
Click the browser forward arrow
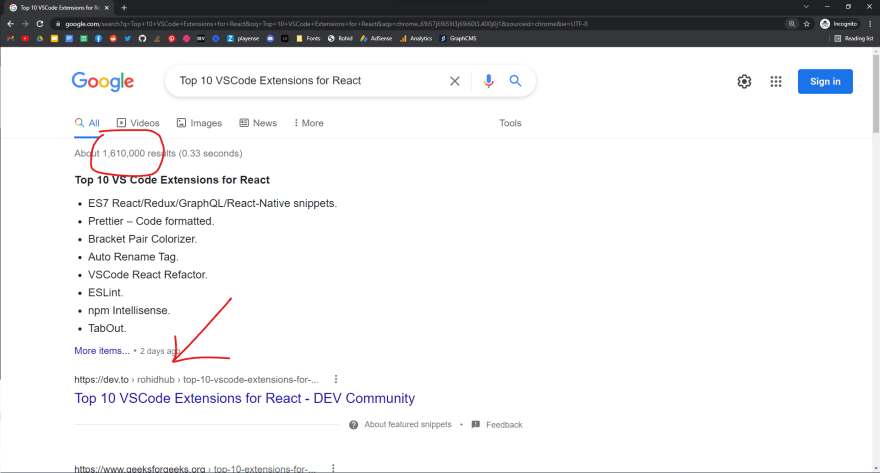tap(25, 24)
